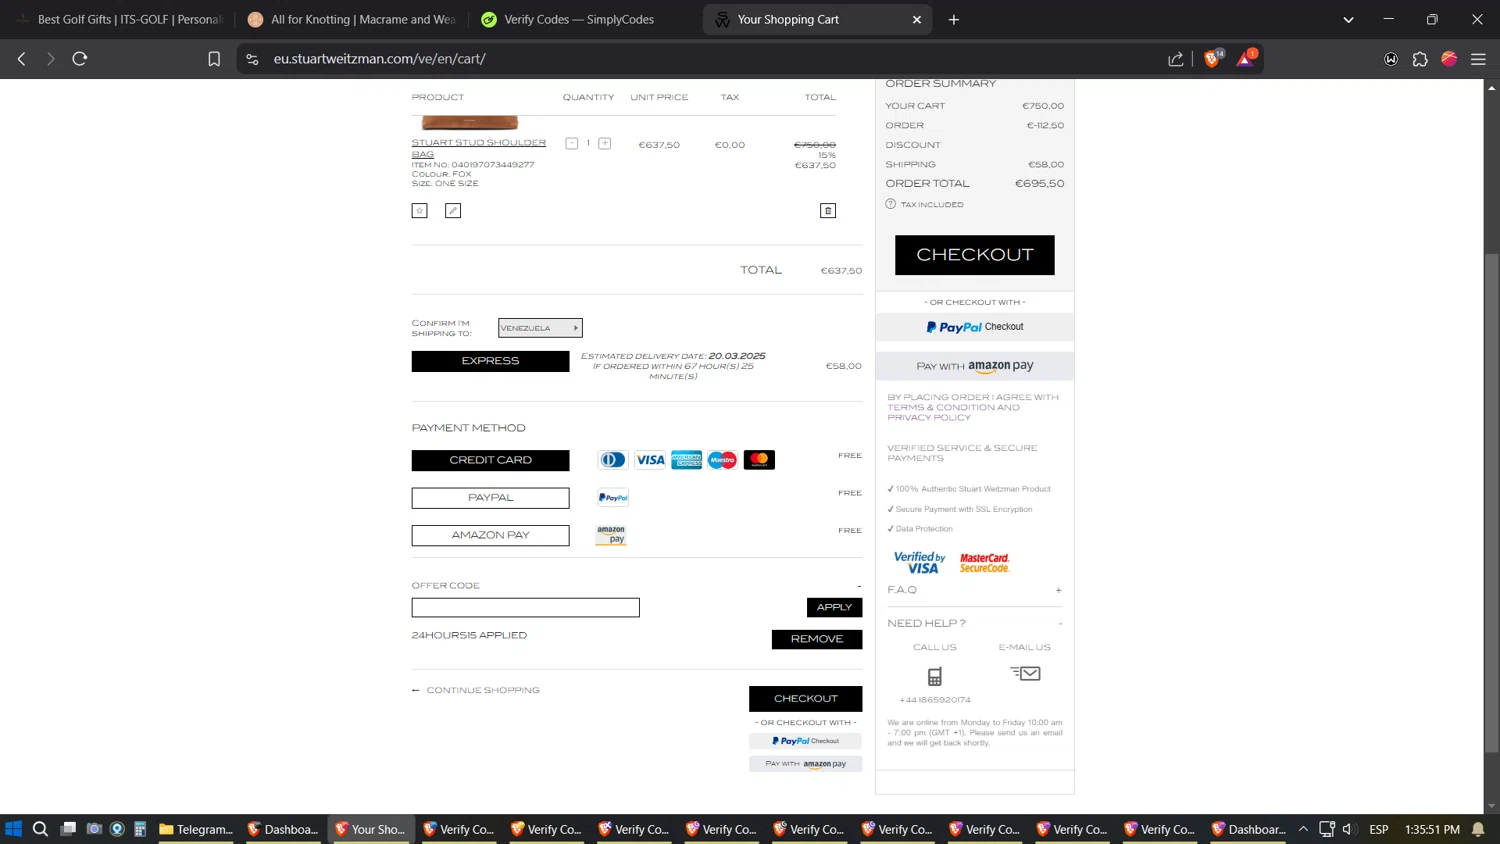Open the shoulder bag product thumbnail
The height and width of the screenshot is (844, 1500).
pos(470,122)
